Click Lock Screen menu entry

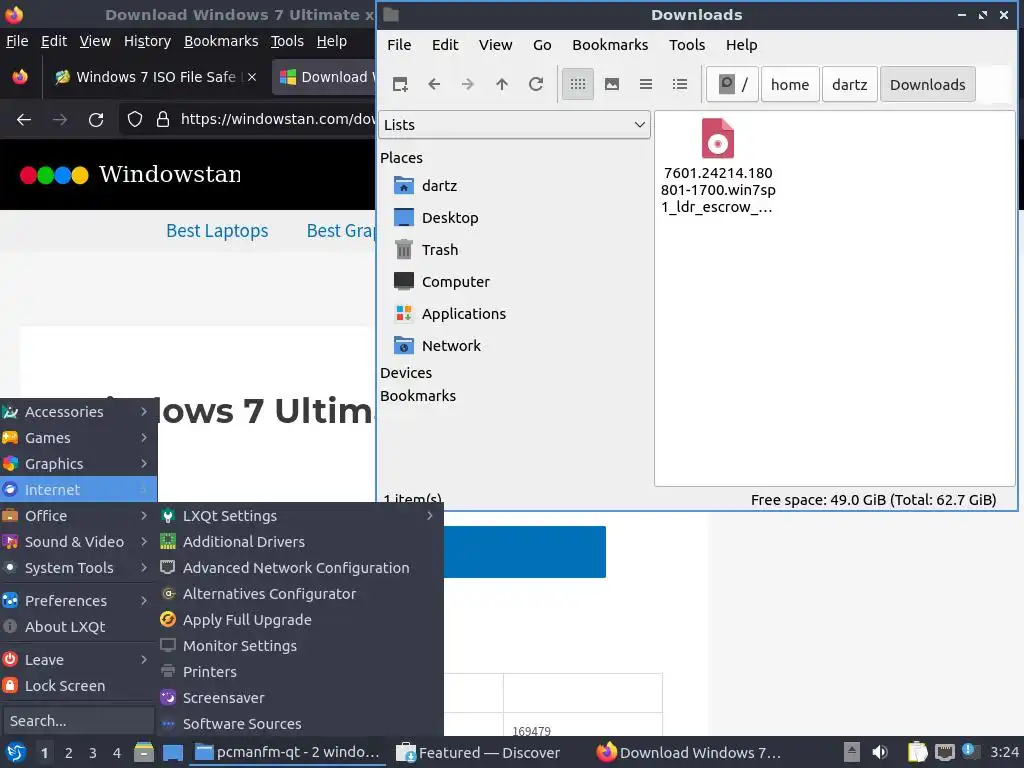(x=78, y=686)
